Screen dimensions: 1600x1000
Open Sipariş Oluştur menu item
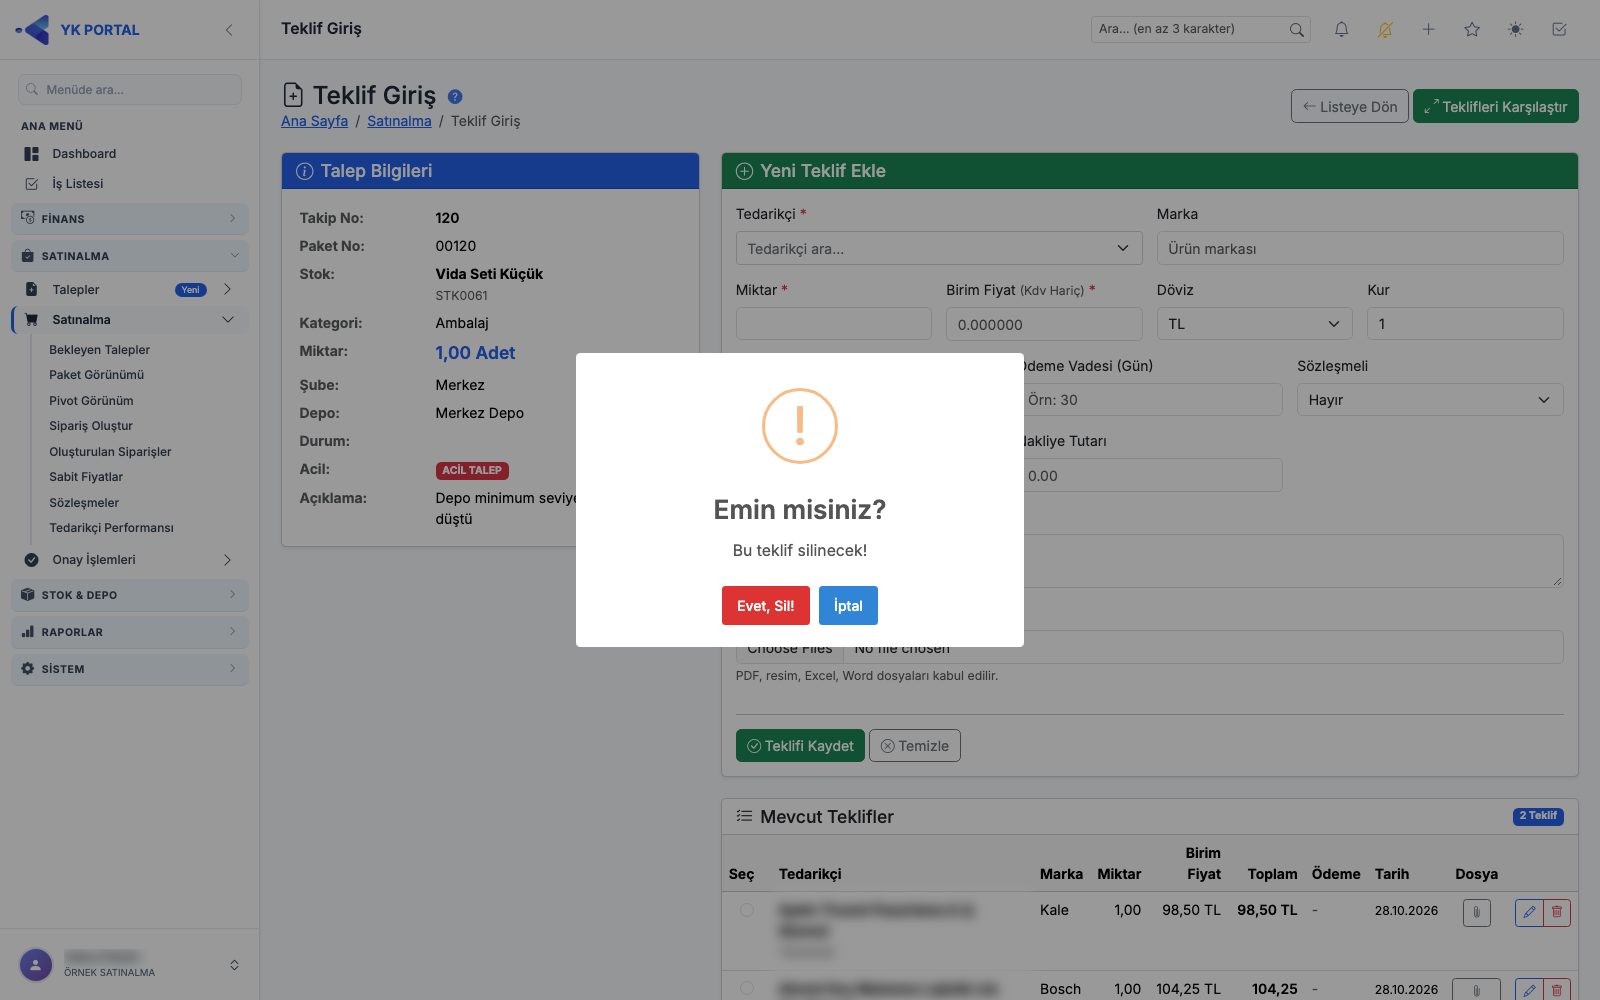pyautogui.click(x=91, y=426)
